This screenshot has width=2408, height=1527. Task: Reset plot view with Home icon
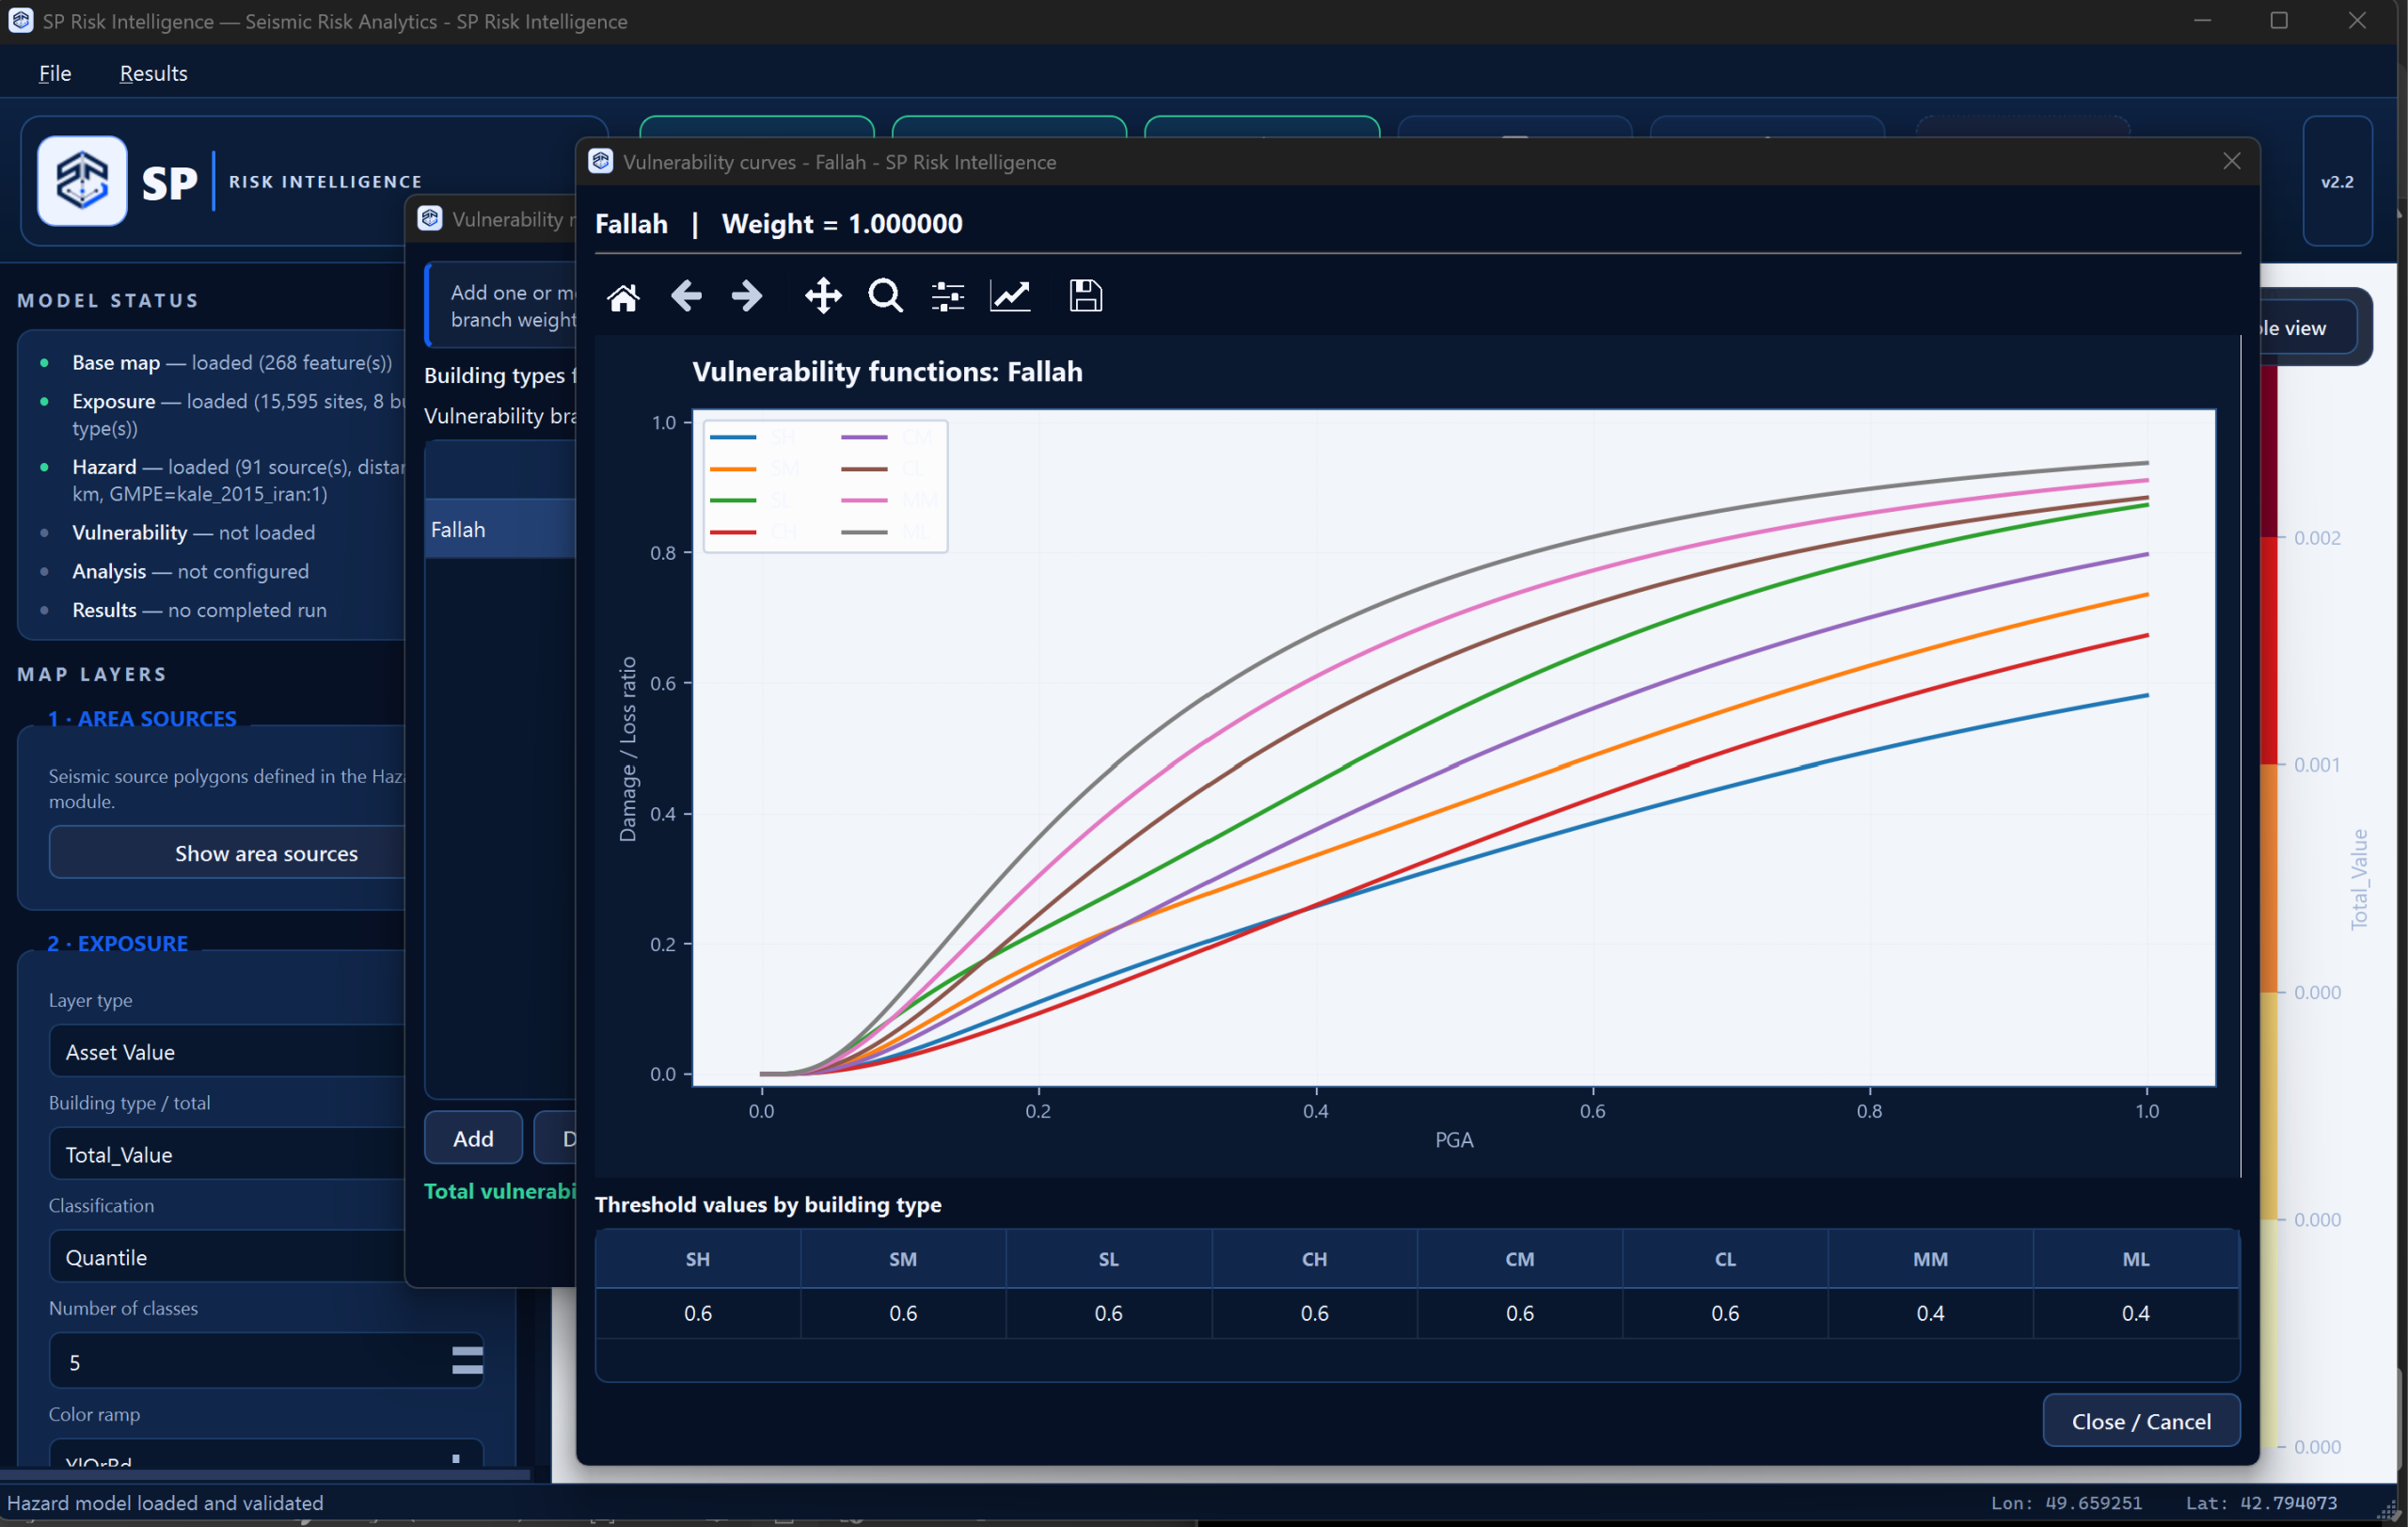coord(623,296)
